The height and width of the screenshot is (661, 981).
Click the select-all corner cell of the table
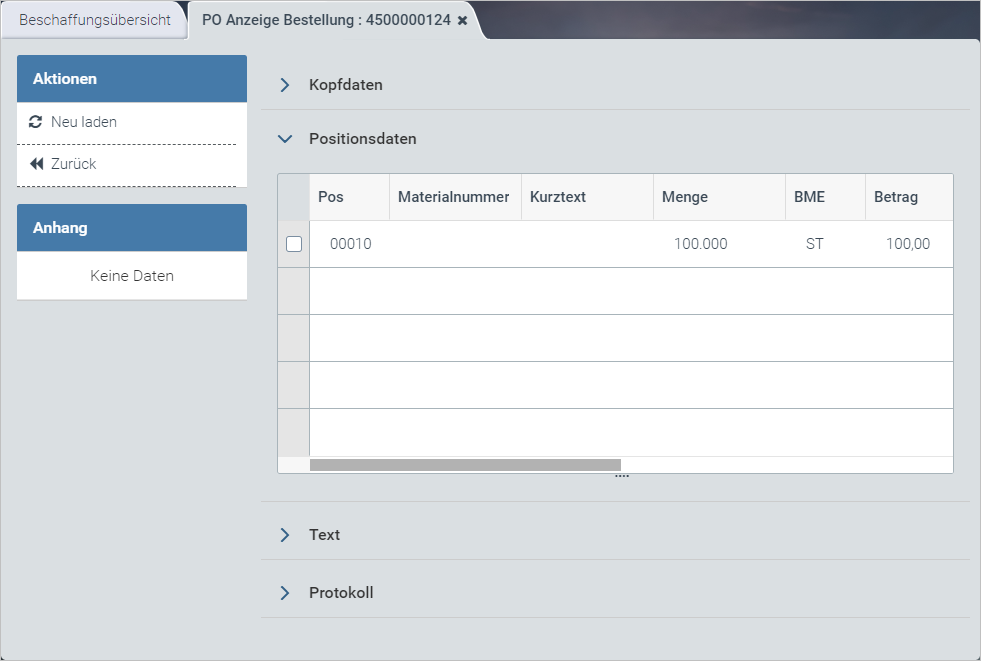tap(293, 197)
